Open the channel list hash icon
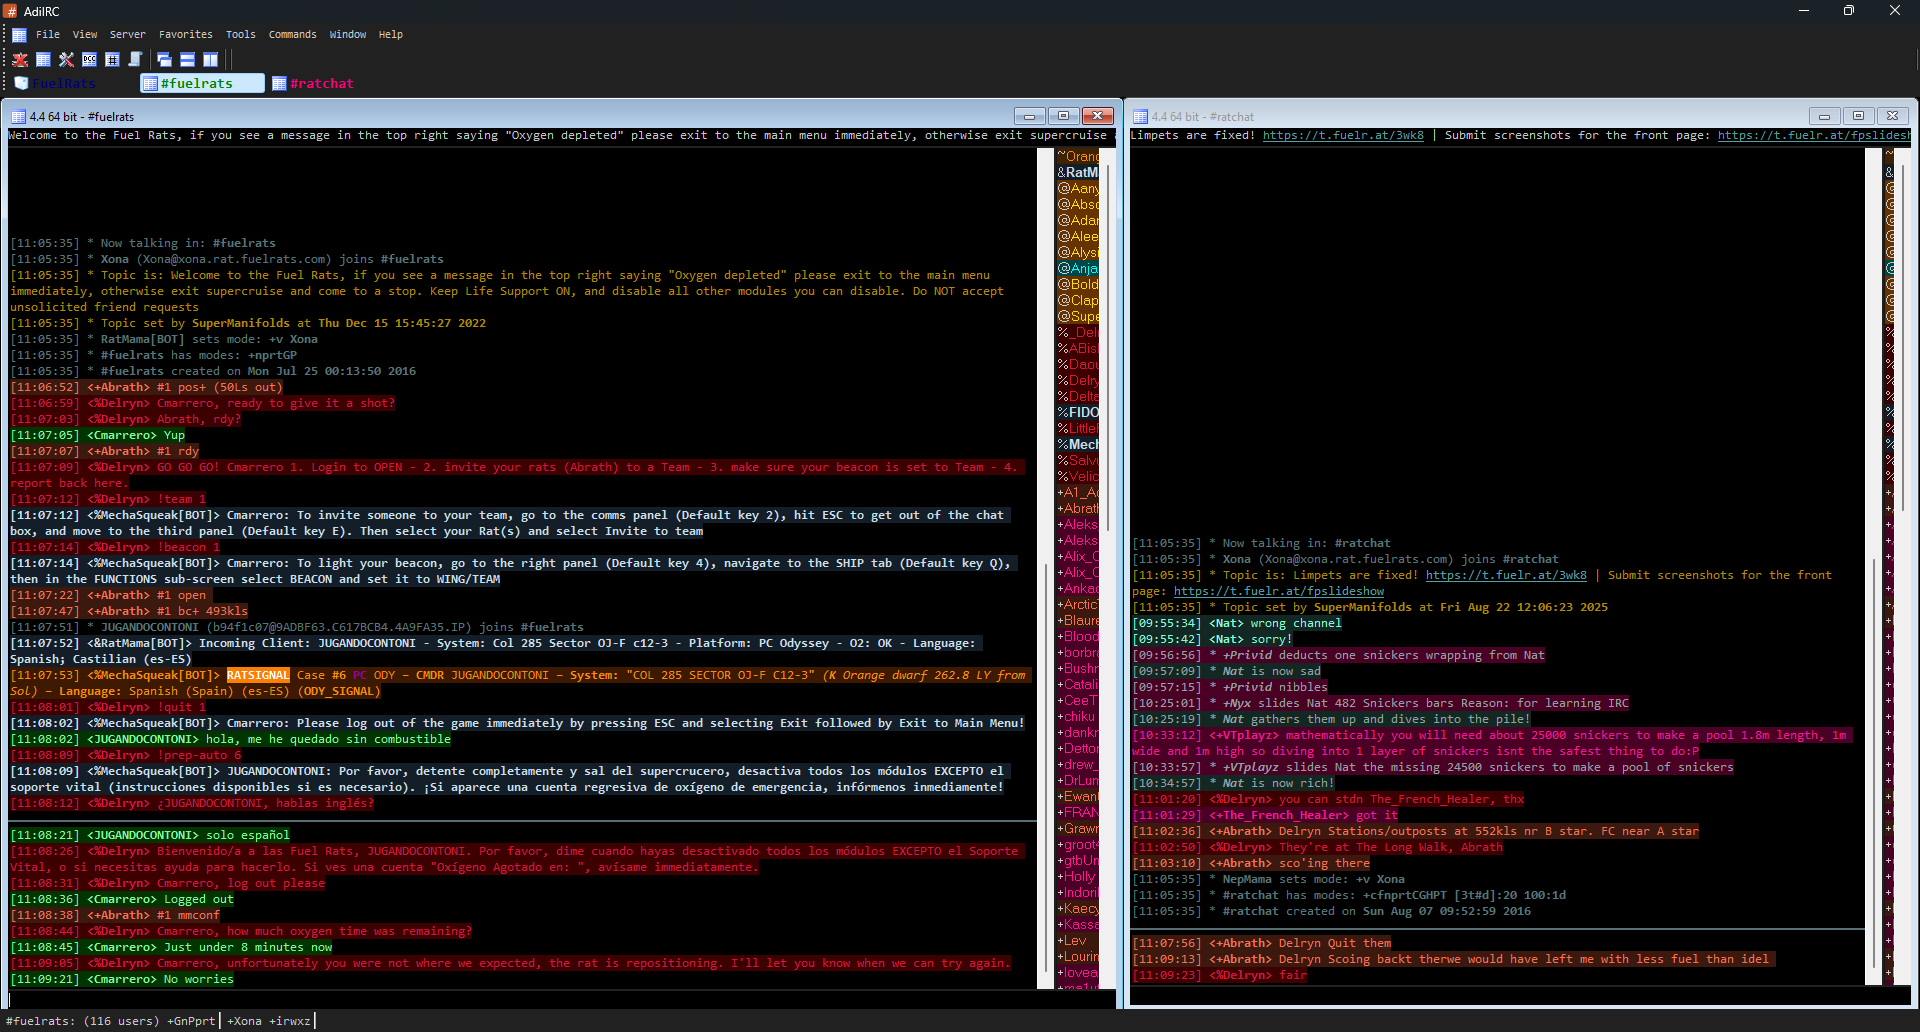The image size is (1920, 1032). [x=112, y=60]
